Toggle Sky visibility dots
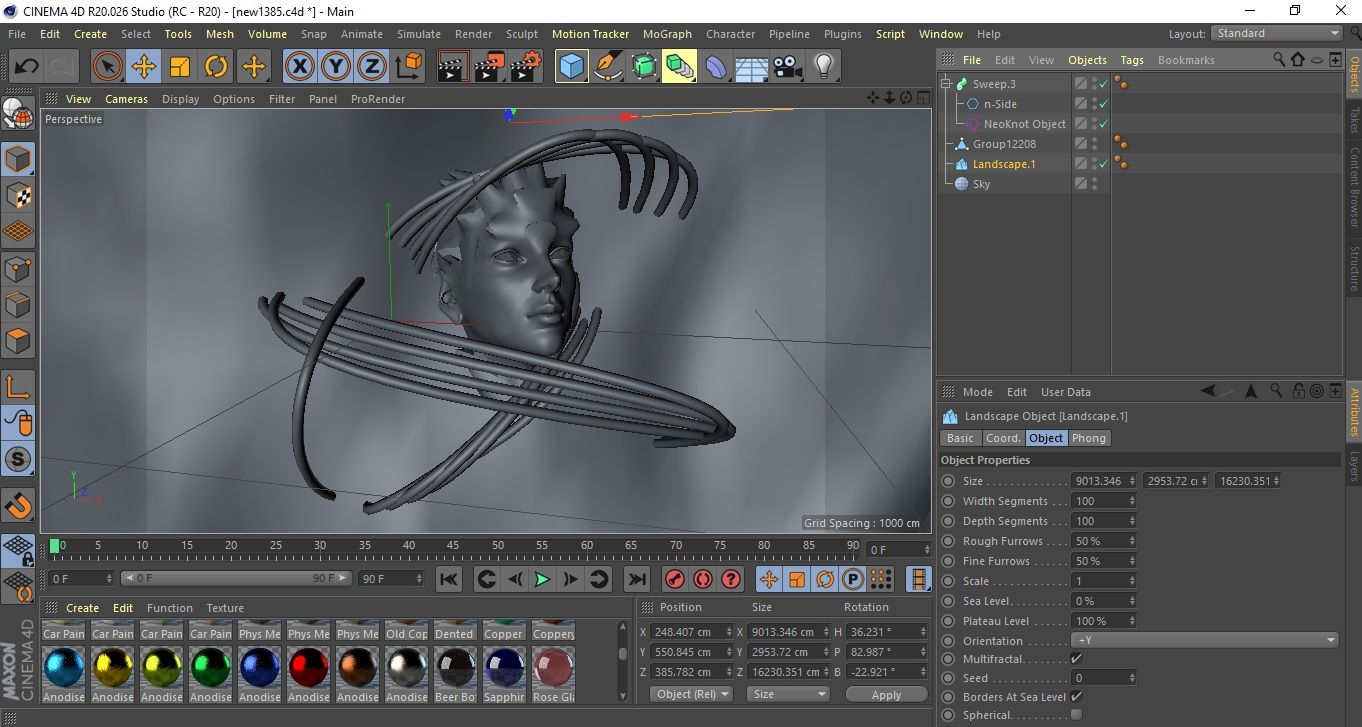1362x727 pixels. point(1095,184)
